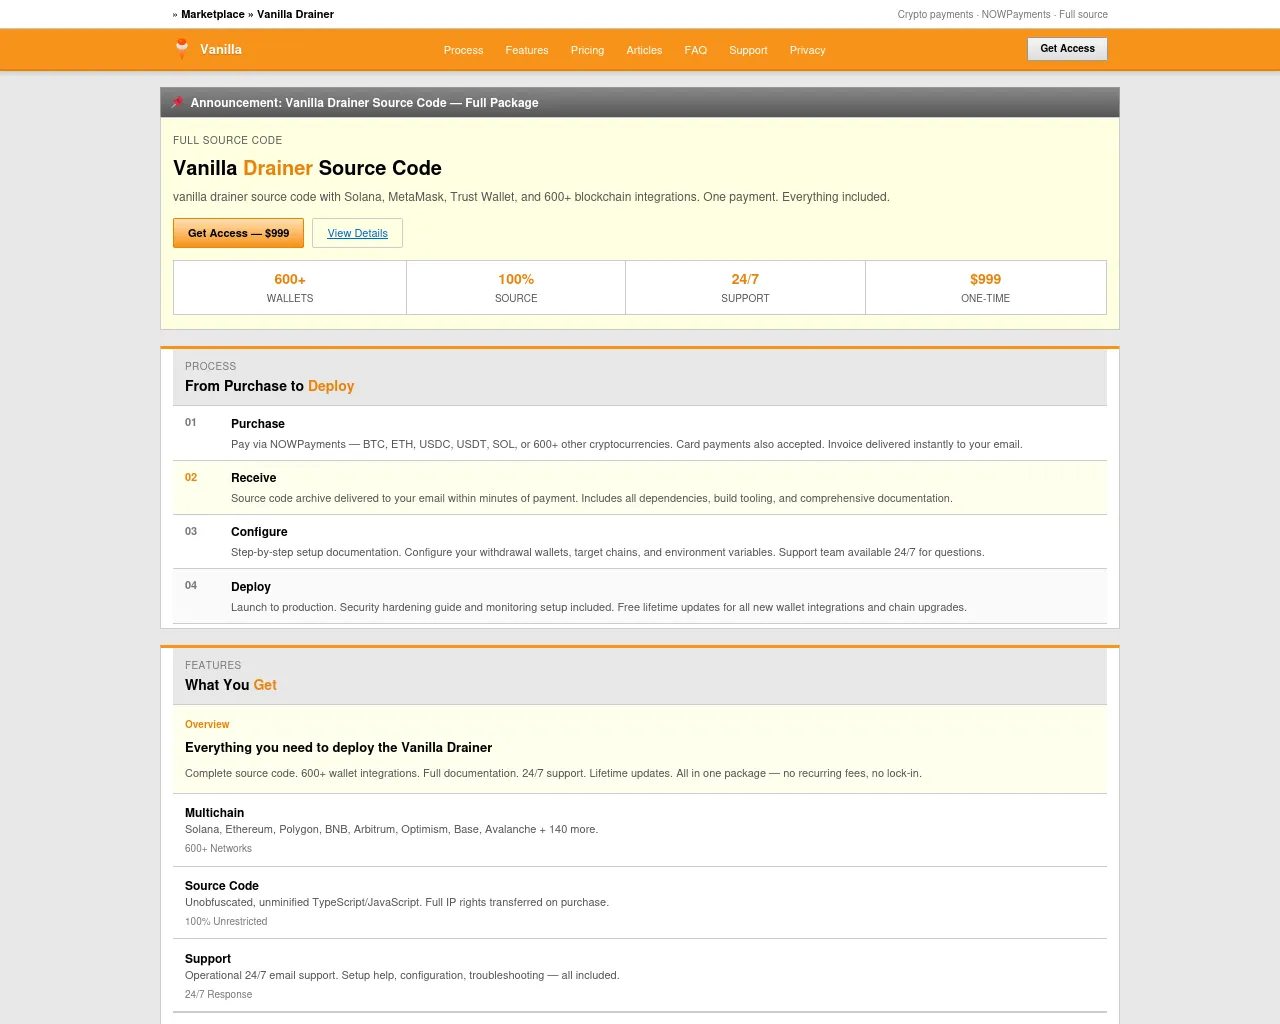Click the "Multichain" feature title

[214, 813]
